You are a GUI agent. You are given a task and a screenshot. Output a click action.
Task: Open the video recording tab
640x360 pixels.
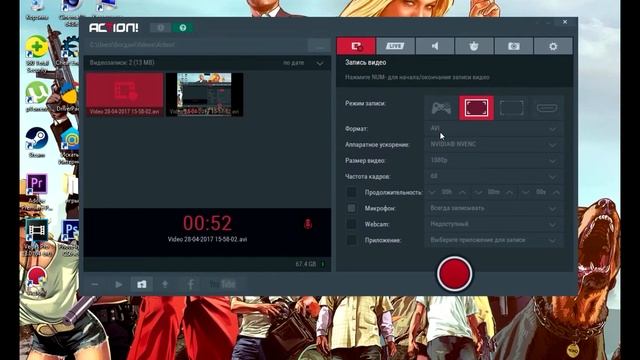[x=356, y=46]
